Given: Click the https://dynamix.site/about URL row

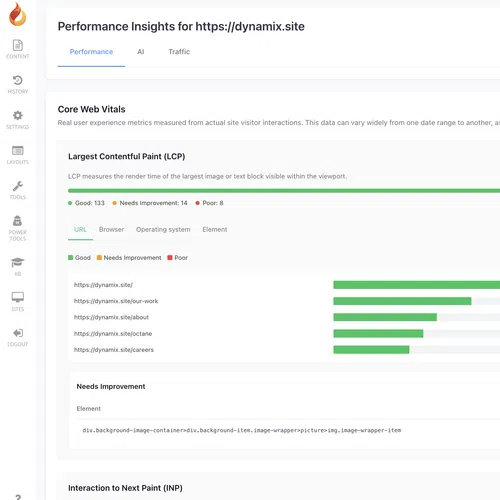Looking at the screenshot, I should (111, 317).
